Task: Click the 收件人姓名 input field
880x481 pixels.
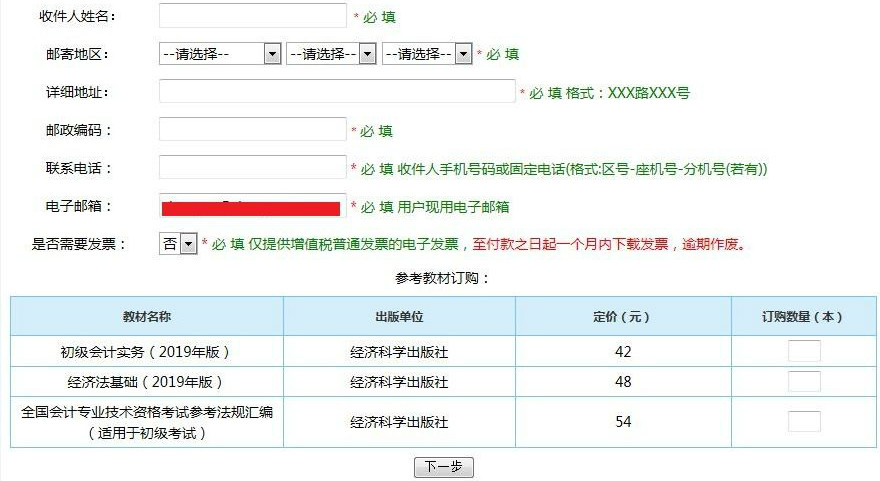Action: (x=252, y=16)
